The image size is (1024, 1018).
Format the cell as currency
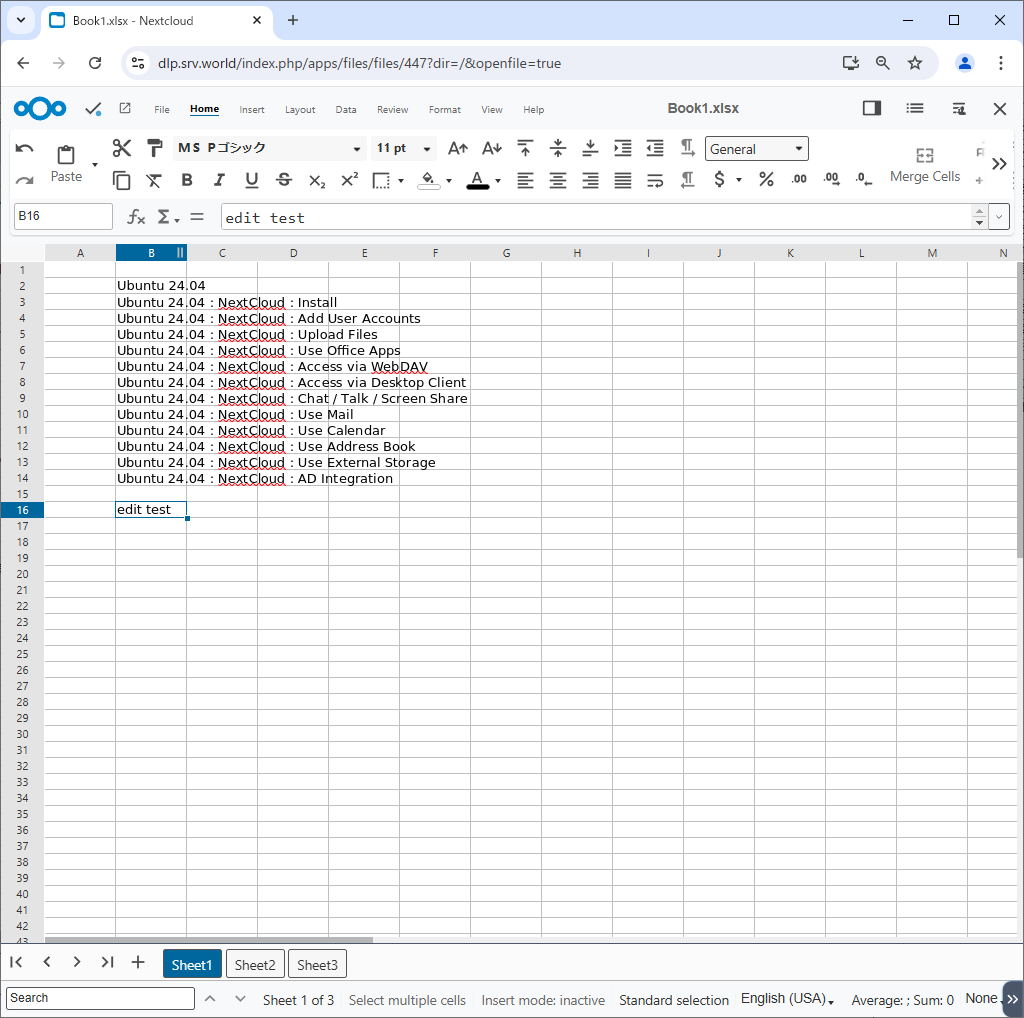pos(719,179)
